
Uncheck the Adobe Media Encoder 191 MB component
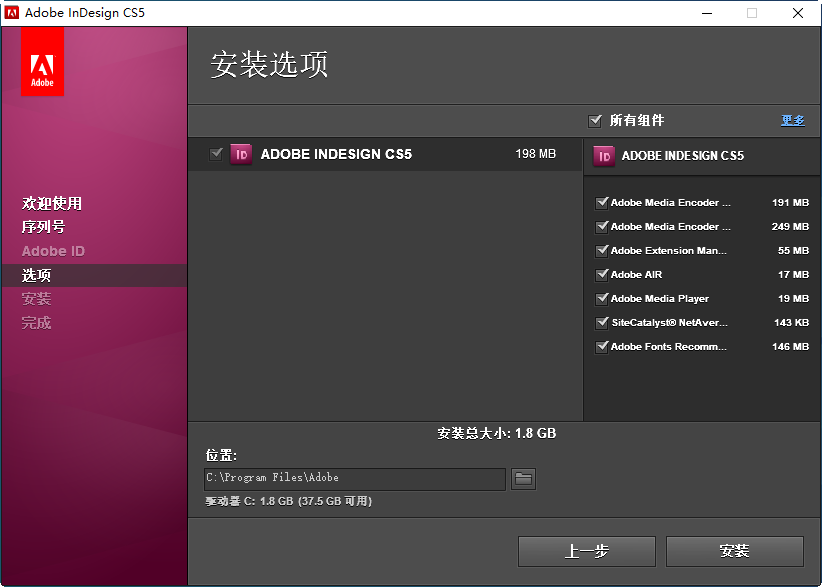click(602, 203)
